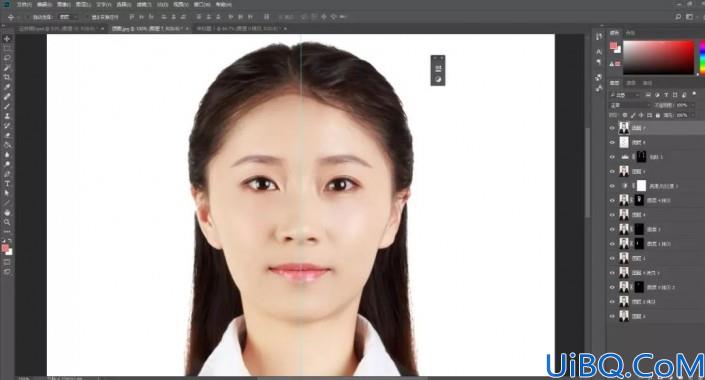
Task: Select the Path Selection tool
Action: (7, 193)
